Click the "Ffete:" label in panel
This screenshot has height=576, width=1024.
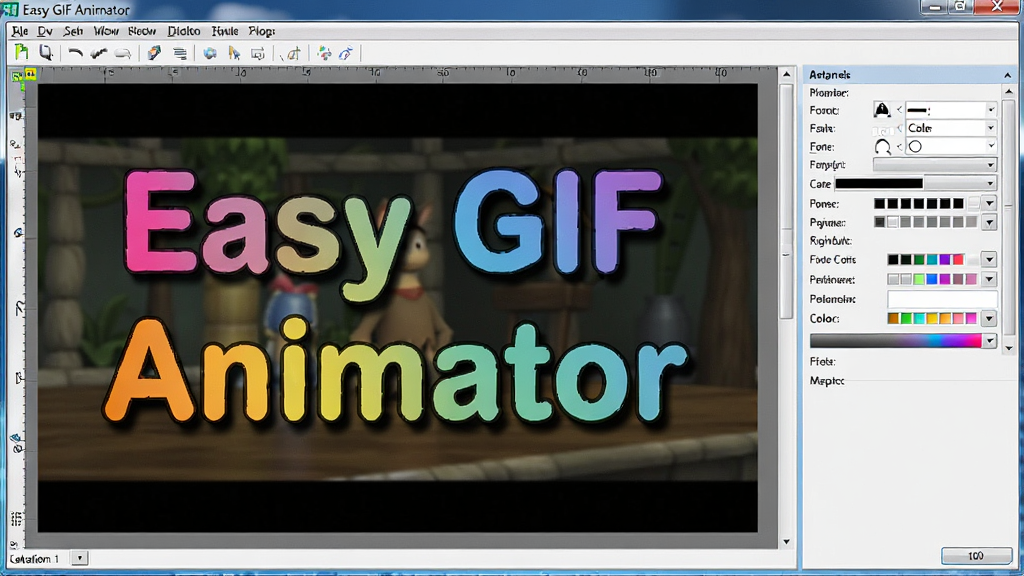[x=822, y=361]
